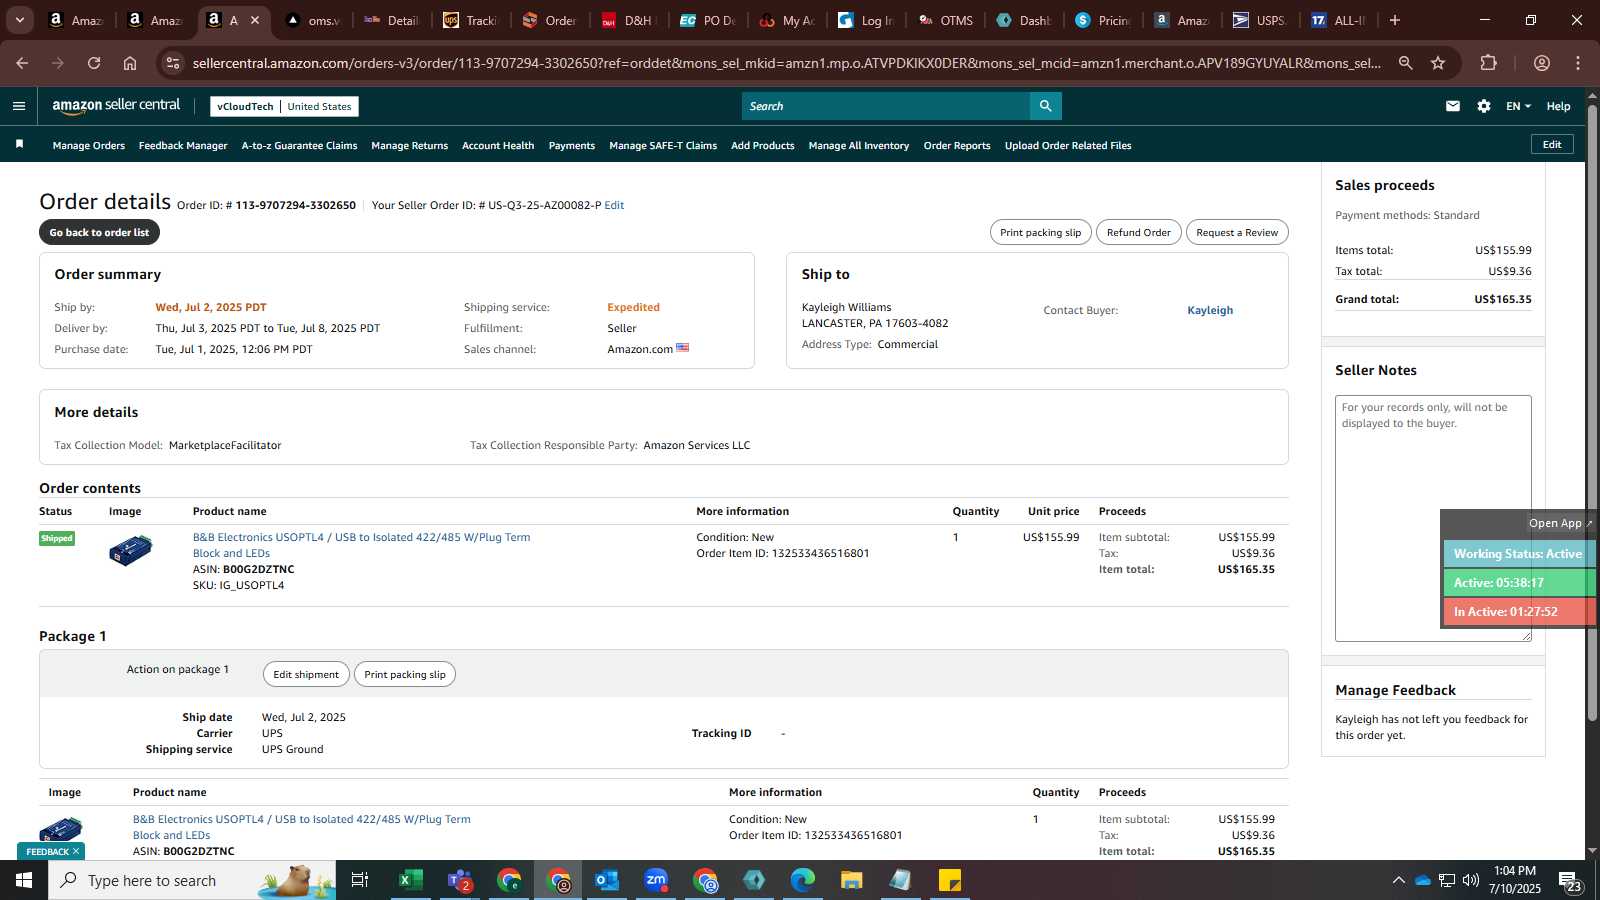
Task: Click the Amazon Seller Central logo
Action: pyautogui.click(x=116, y=105)
